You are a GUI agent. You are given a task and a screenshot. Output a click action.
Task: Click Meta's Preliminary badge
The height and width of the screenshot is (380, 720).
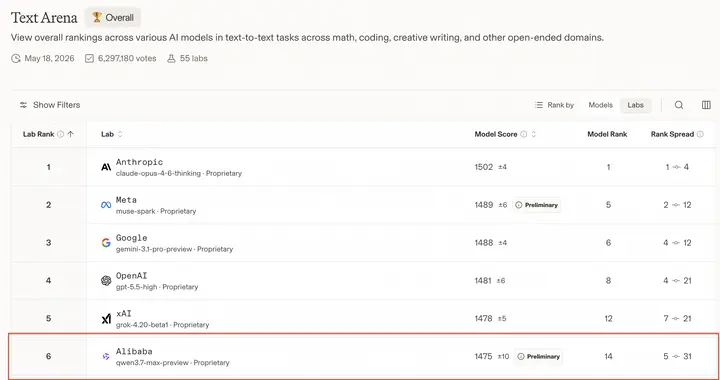[537, 205]
